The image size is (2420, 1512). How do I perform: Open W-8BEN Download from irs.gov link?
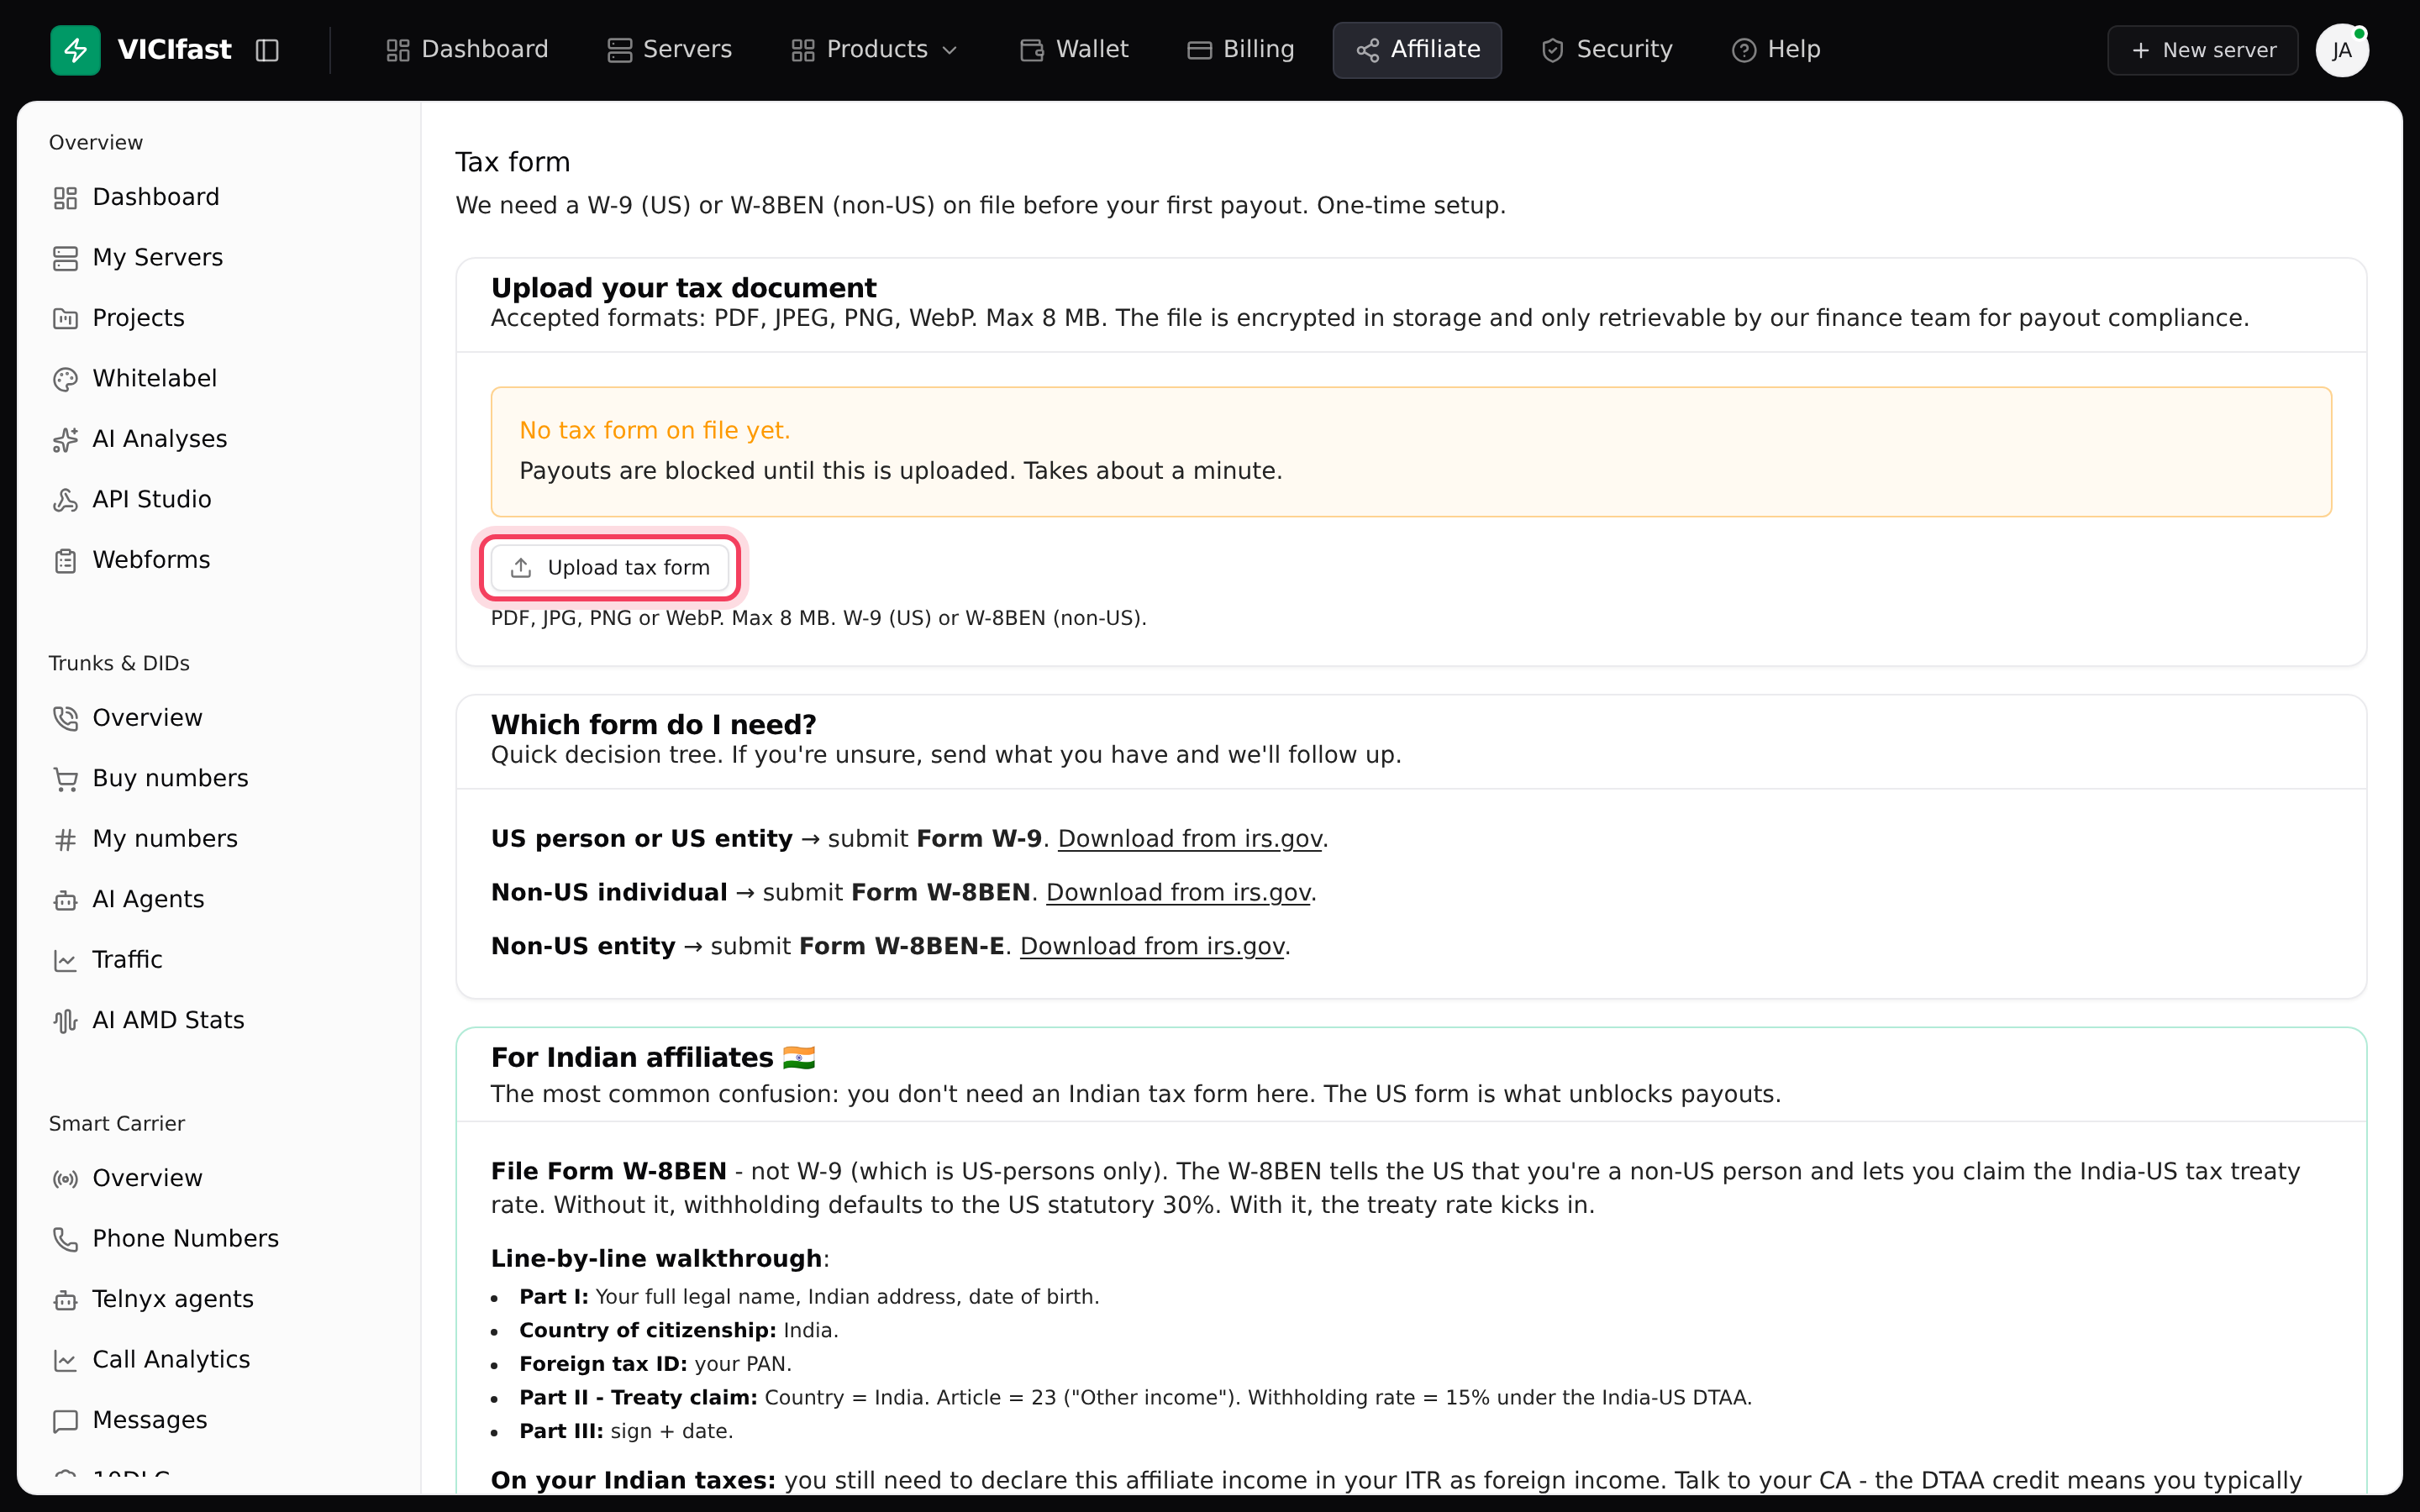(x=1178, y=893)
